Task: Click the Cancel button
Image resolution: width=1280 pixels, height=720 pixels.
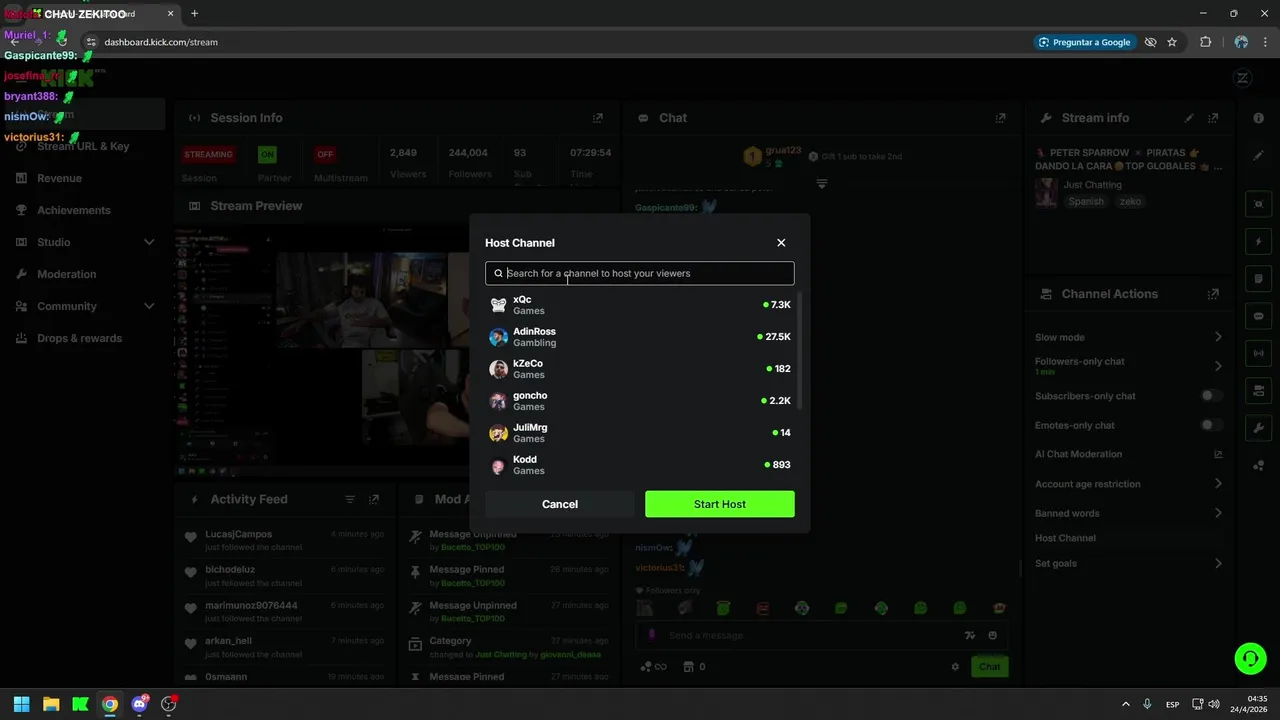Action: click(560, 504)
